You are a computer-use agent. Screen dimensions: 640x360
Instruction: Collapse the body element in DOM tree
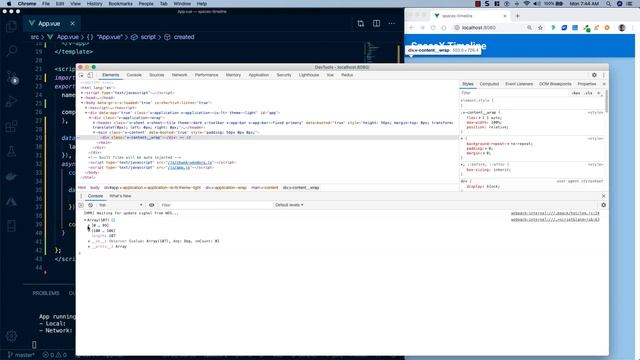(82, 103)
